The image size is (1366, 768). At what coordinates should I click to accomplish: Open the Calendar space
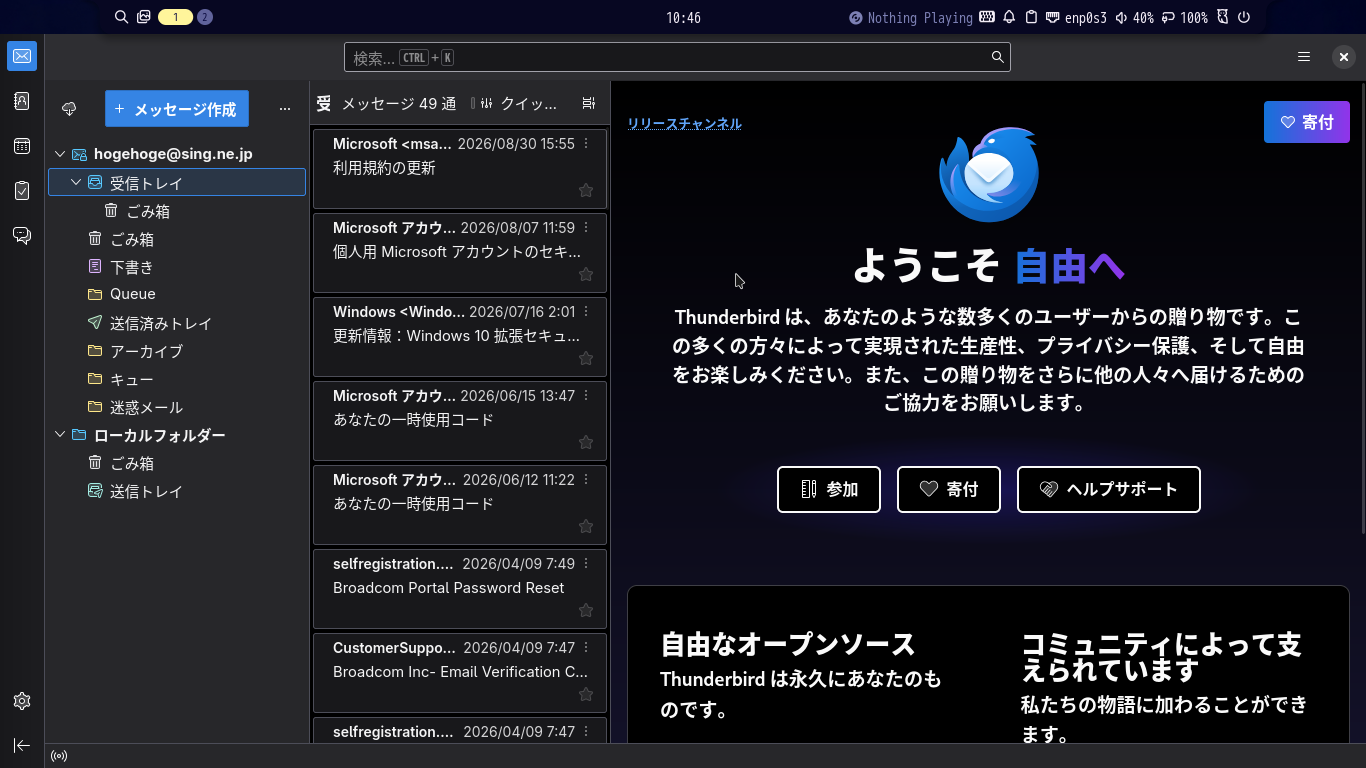[22, 146]
